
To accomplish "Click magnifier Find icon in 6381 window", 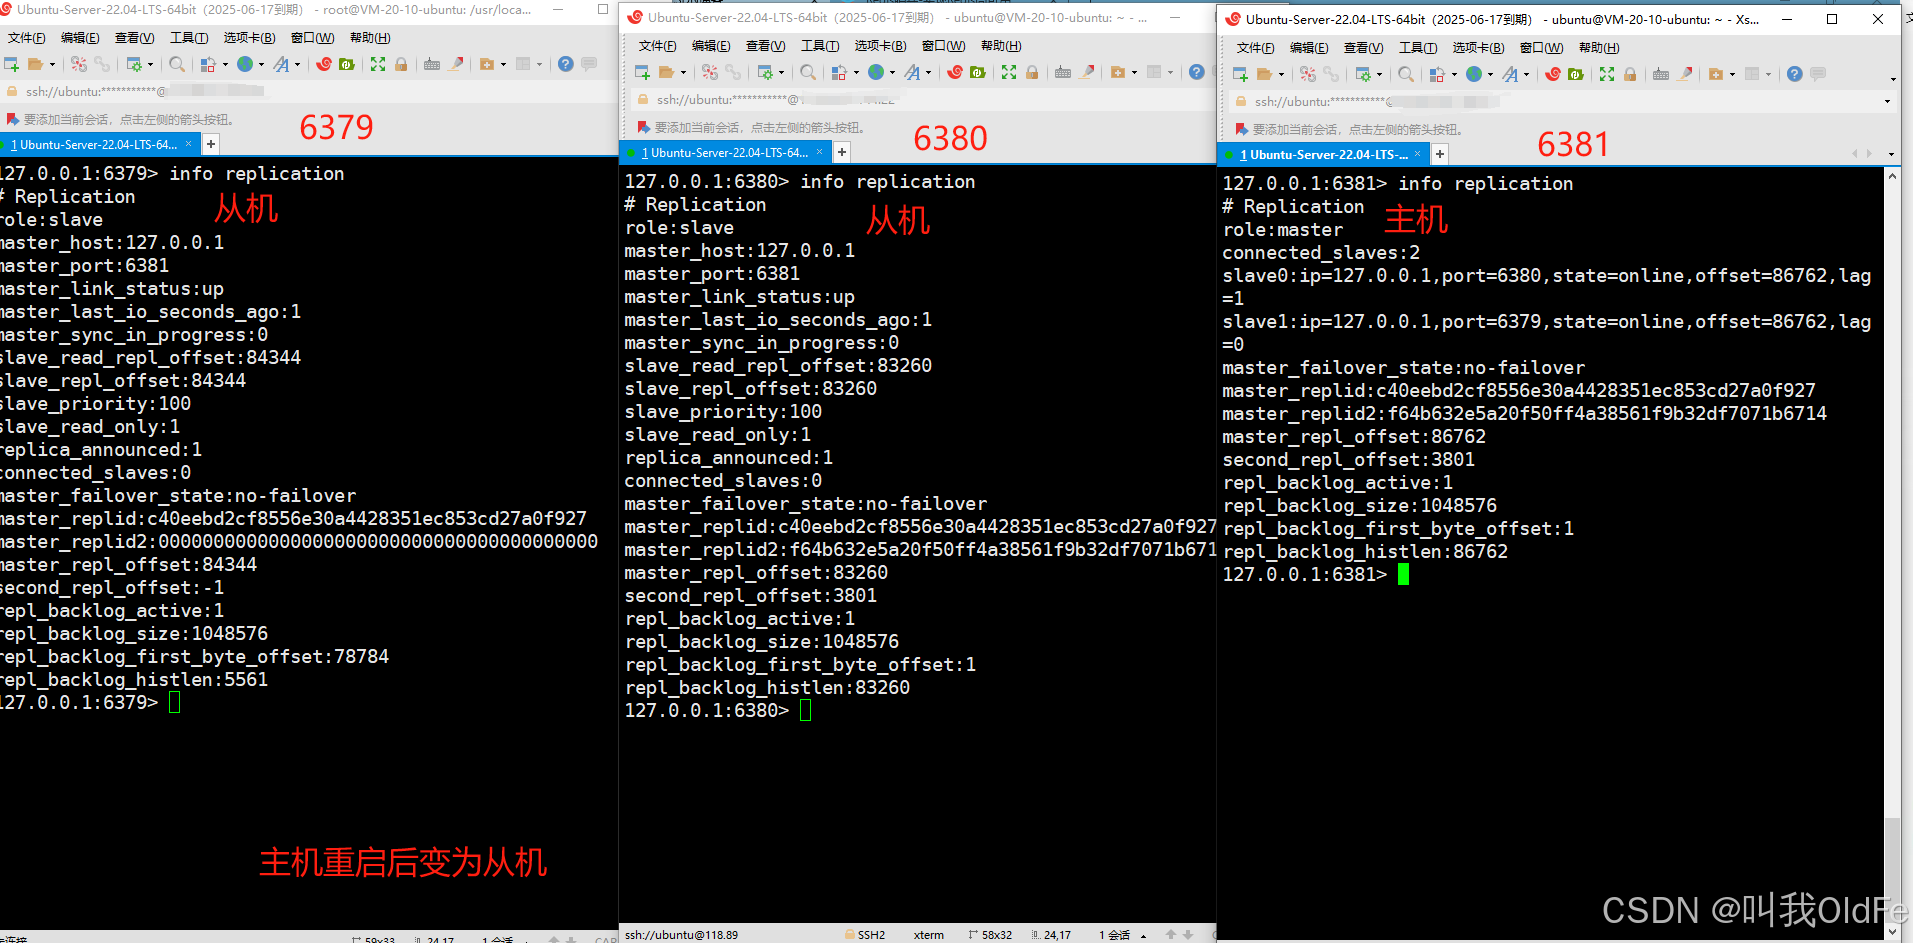I will [1406, 74].
